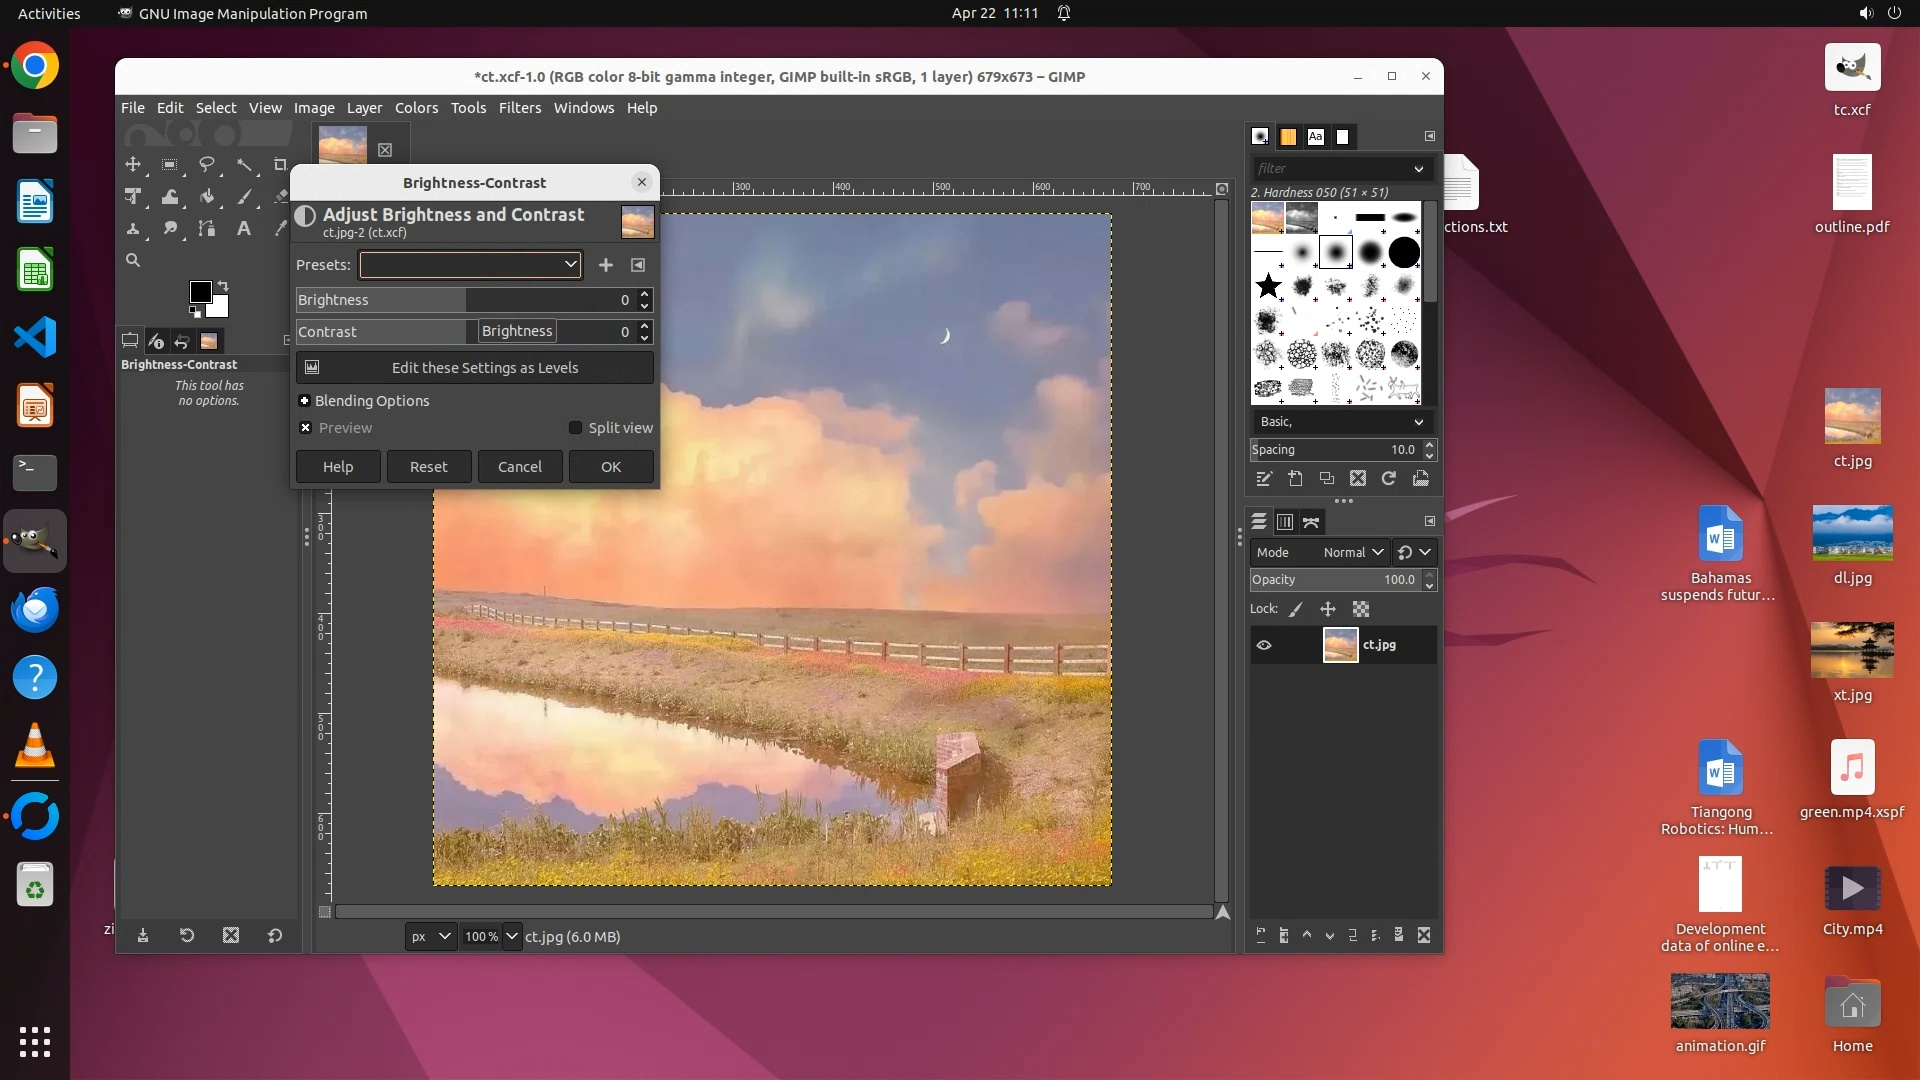This screenshot has height=1080, width=1920.
Task: Uncheck the Preview checkbox
Action: point(306,428)
